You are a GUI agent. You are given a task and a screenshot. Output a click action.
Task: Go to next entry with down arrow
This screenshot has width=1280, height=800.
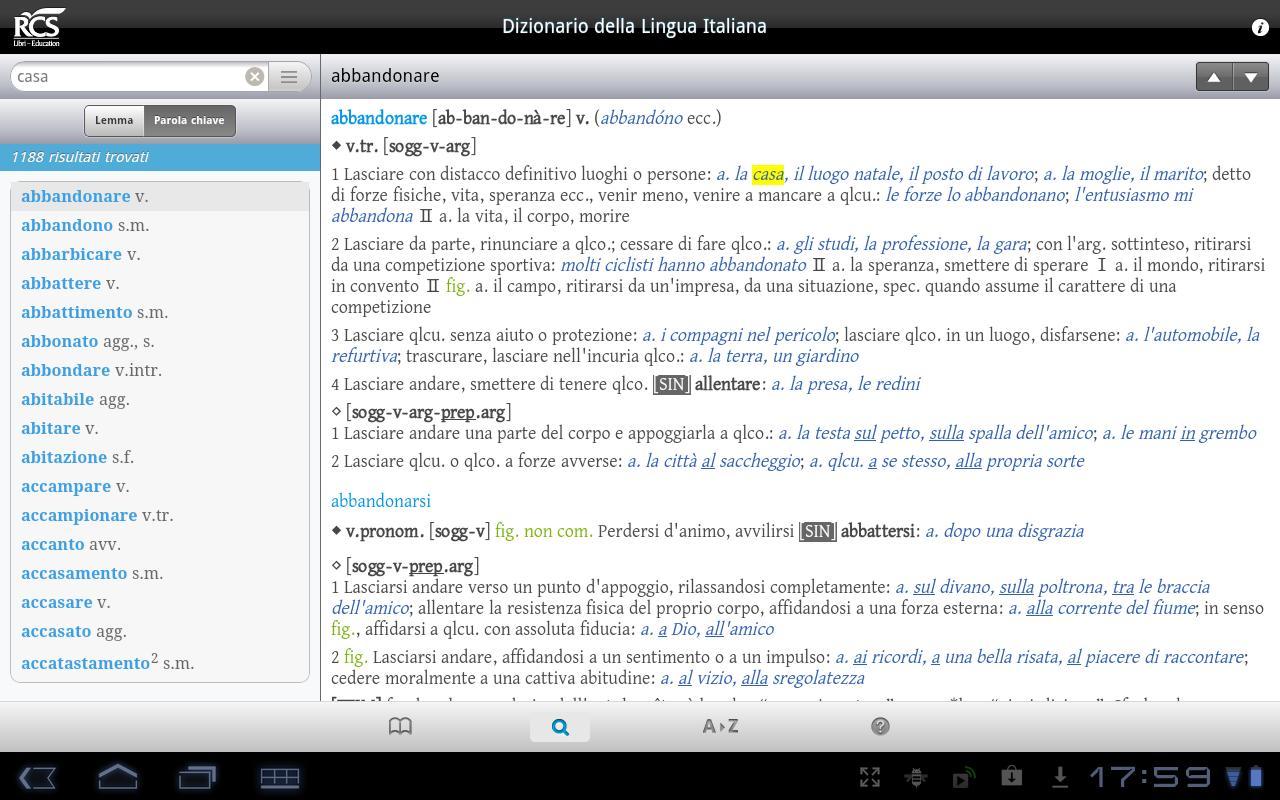1251,77
